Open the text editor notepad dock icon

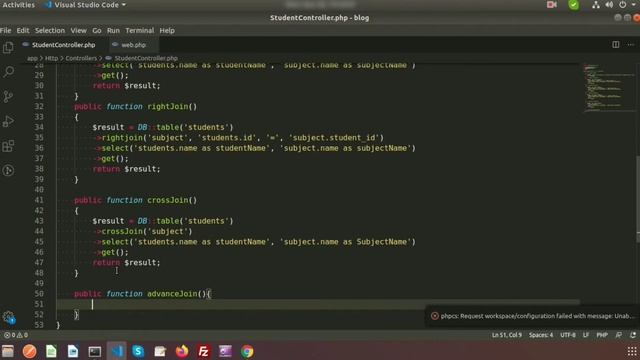point(160,351)
